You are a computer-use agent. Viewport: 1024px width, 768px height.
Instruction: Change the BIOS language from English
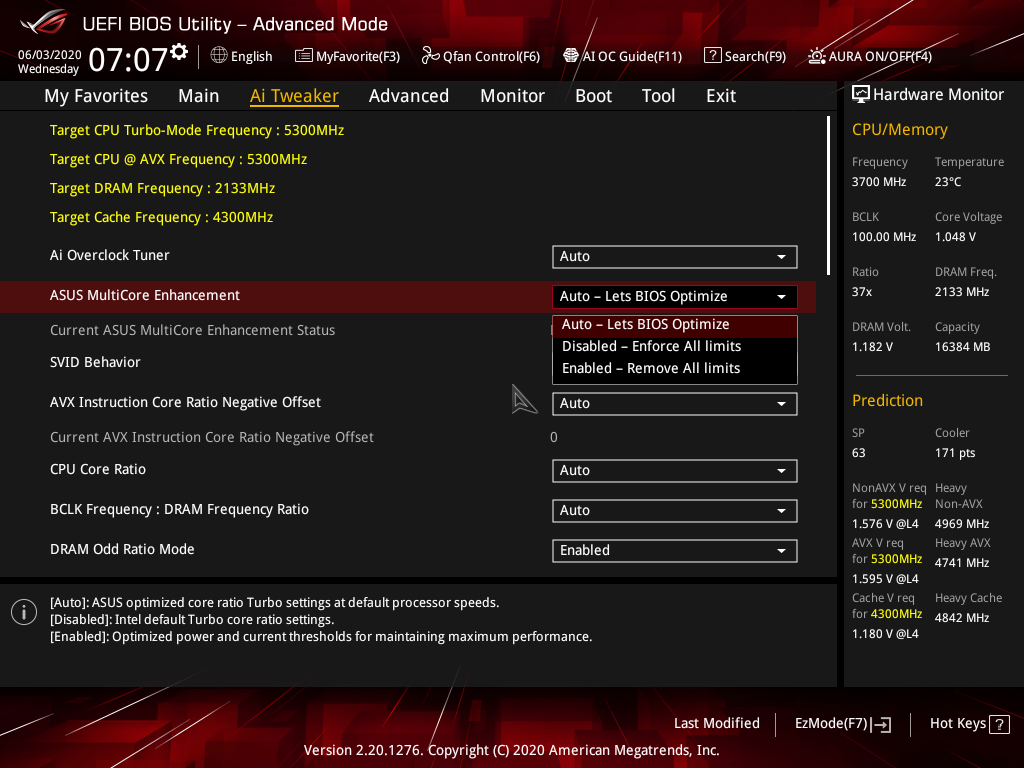click(241, 56)
